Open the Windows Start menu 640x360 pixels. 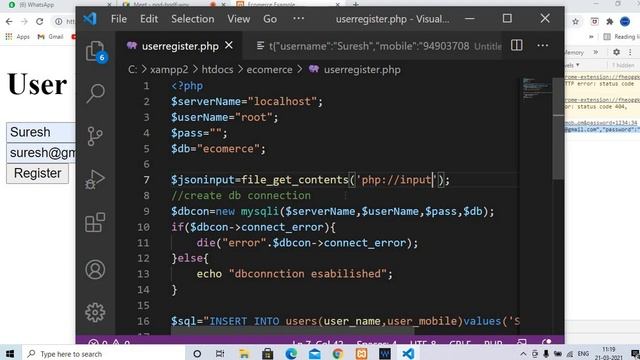coord(10,353)
